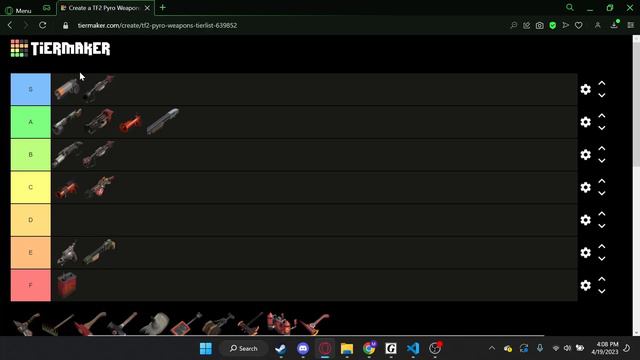Close the TF2 Pyro Weapon tab
Screen dimensions: 640x360
coord(147,8)
